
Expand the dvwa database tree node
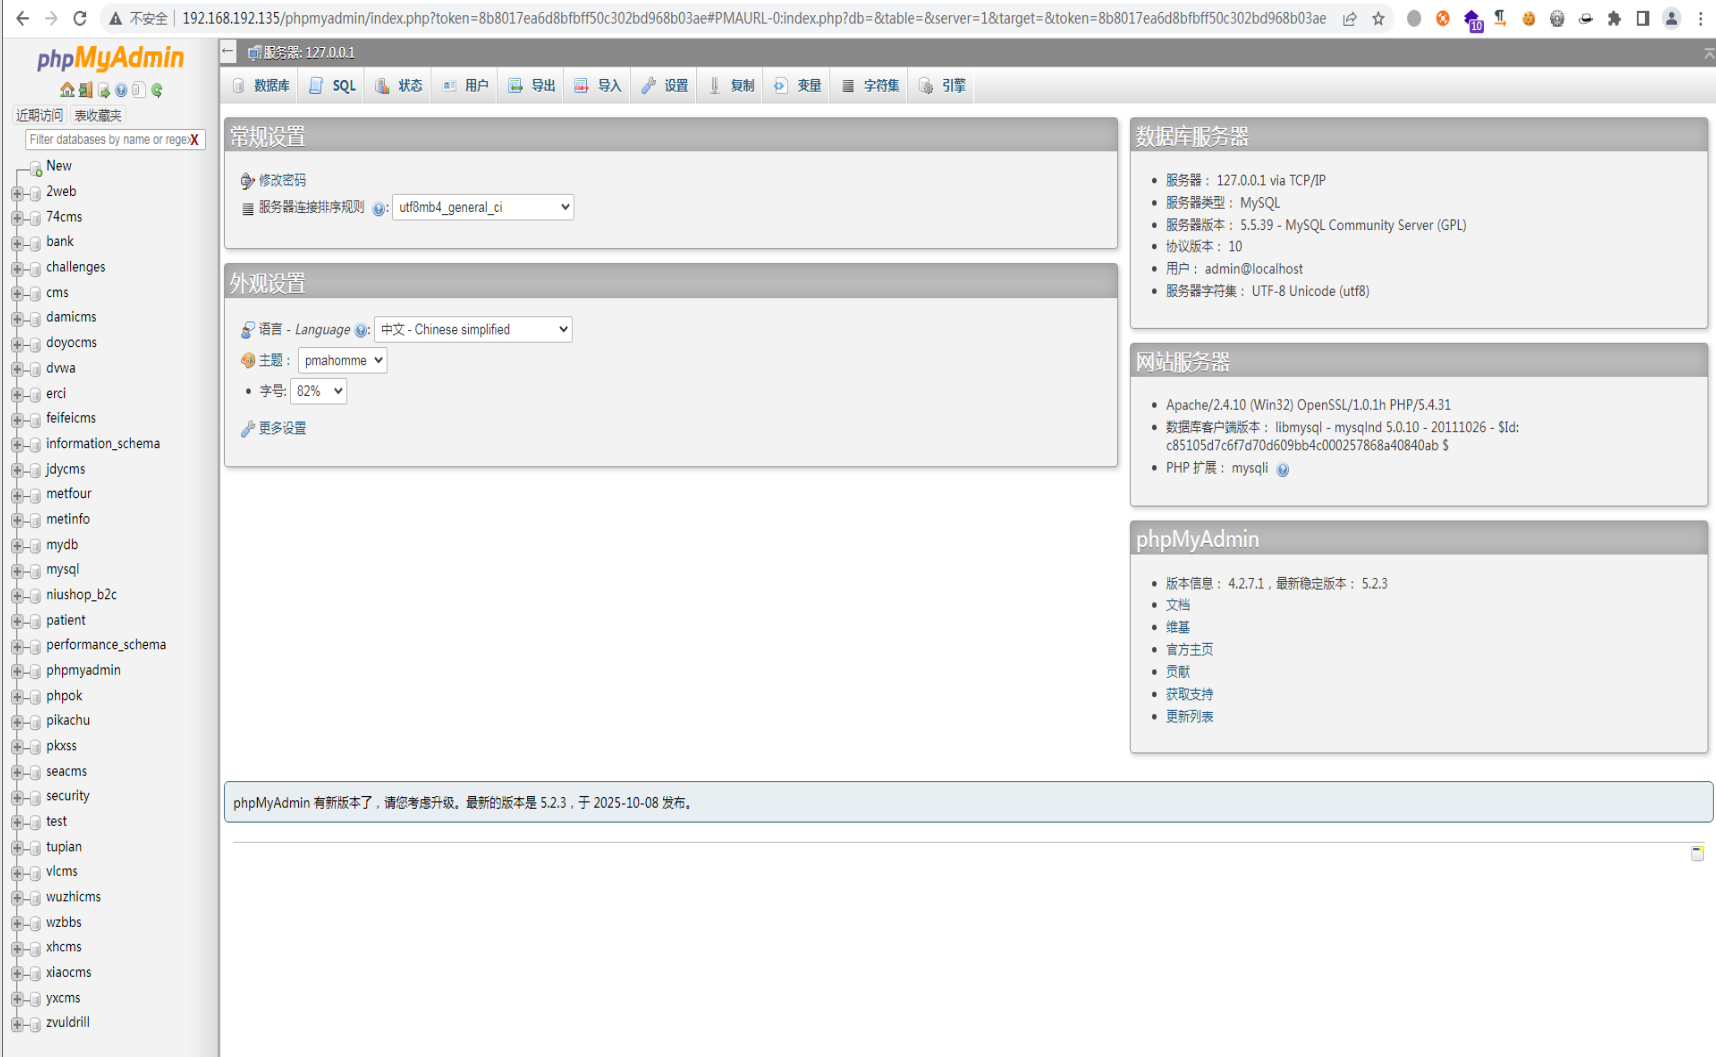click(x=17, y=369)
